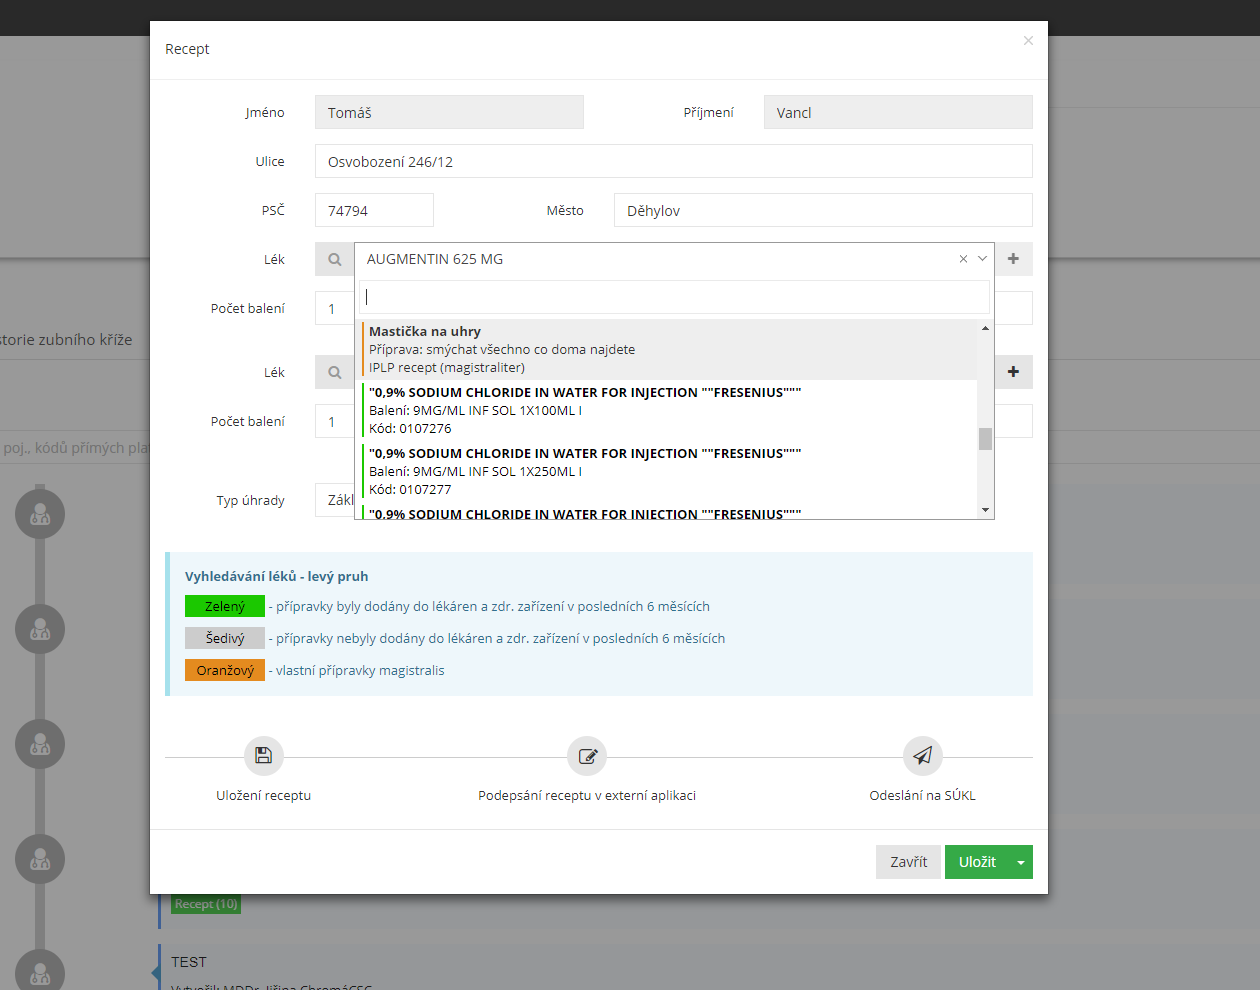Collapse the AUGMENTIN 625 MG dropdown chevron
This screenshot has height=990, width=1260.
[x=982, y=259]
